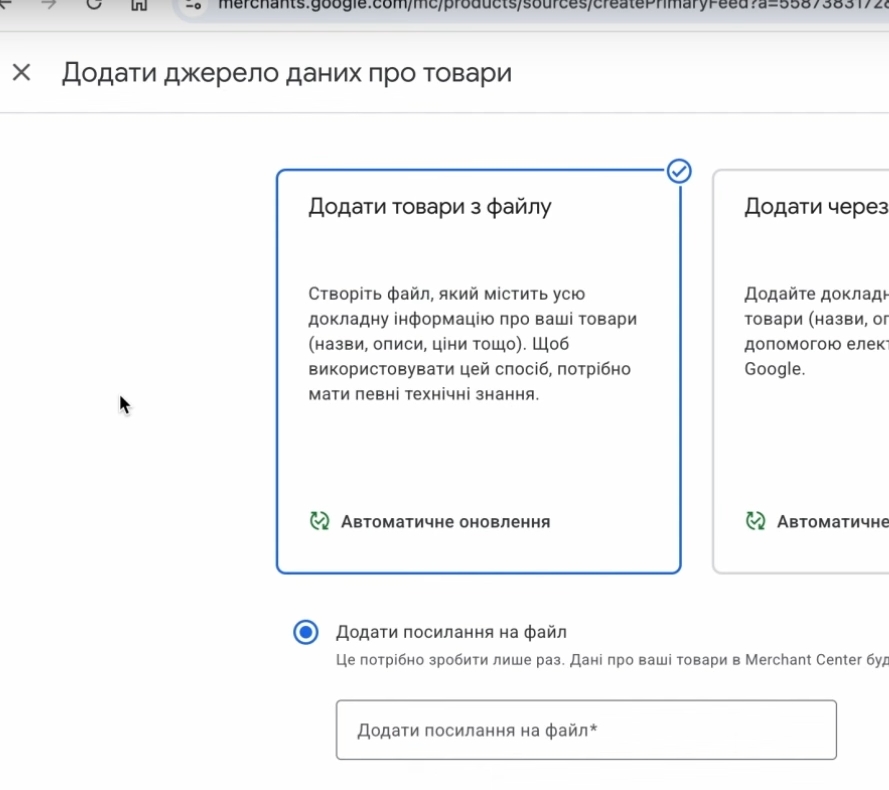This screenshot has width=889, height=790.
Task: Navigate back in browser history
Action: pos(8,3)
